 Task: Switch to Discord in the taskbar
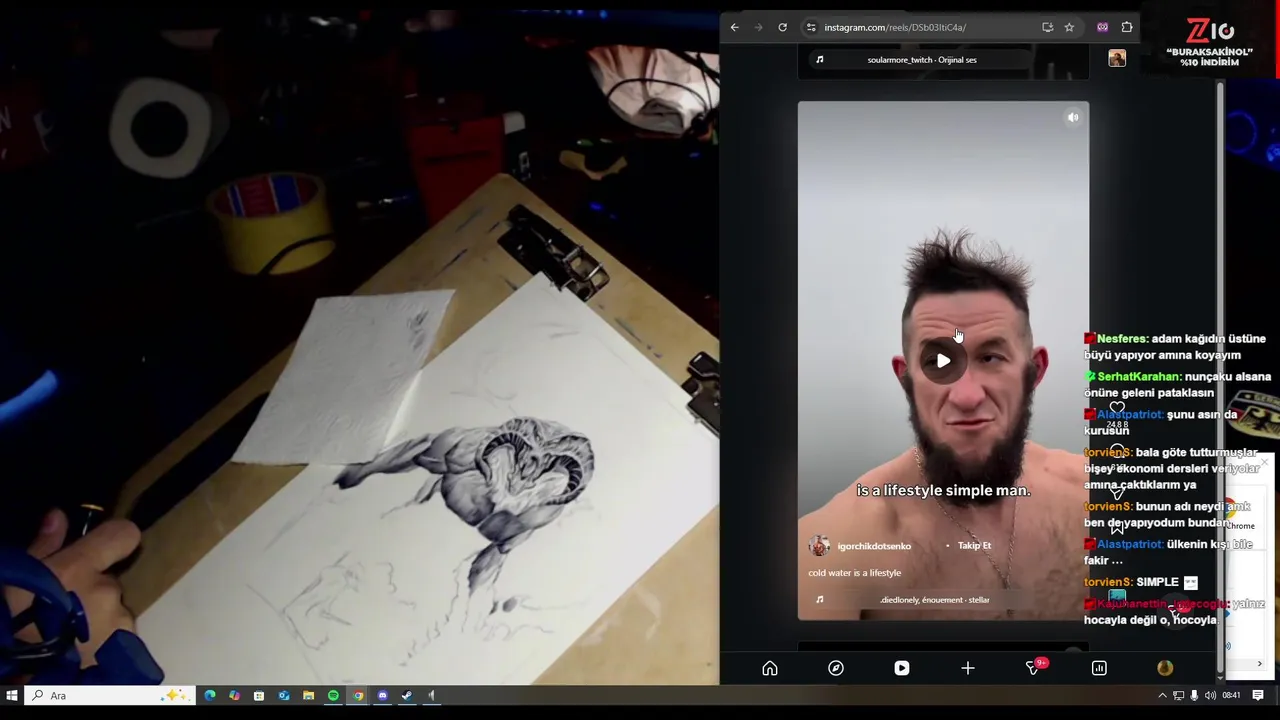382,696
